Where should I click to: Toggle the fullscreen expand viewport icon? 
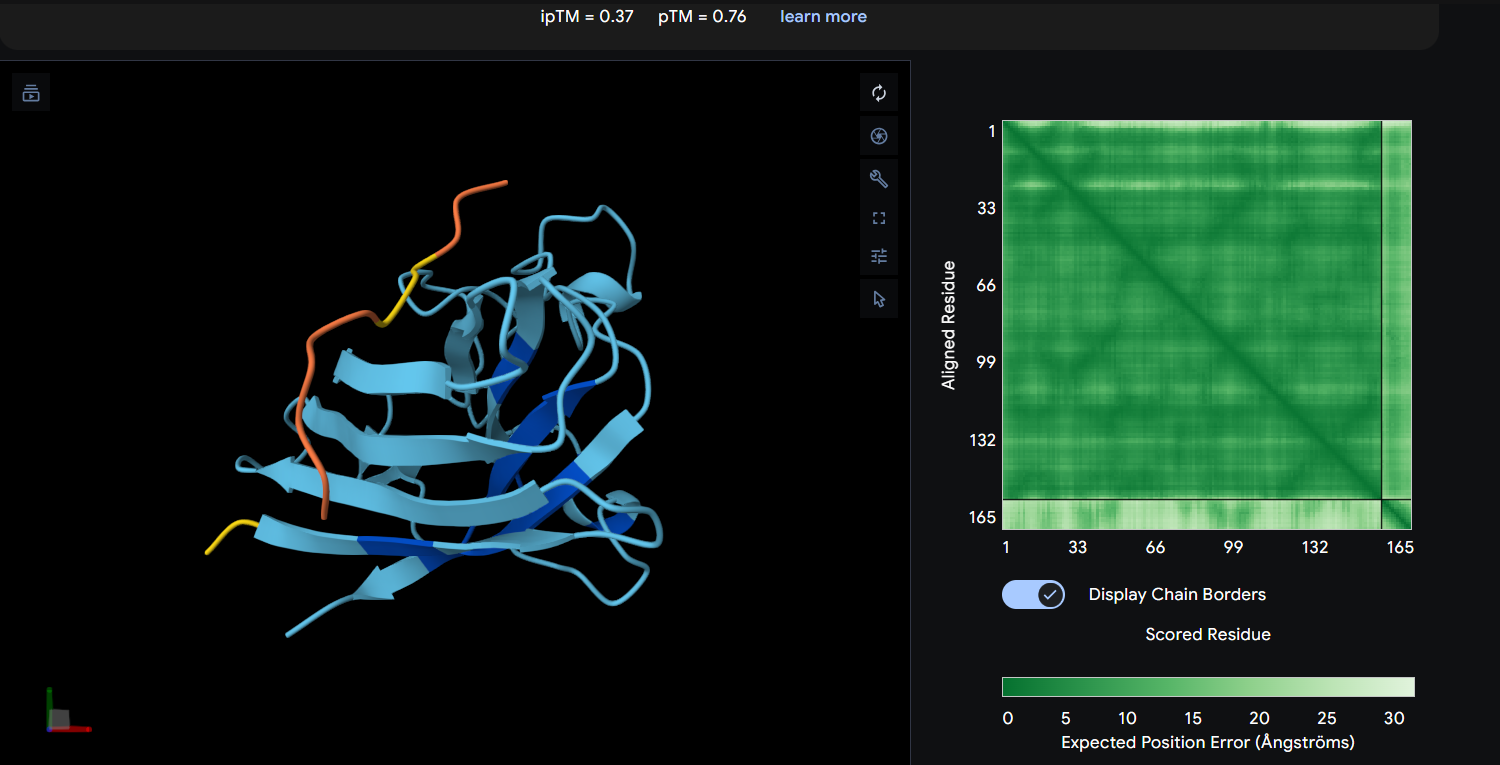tap(879, 218)
